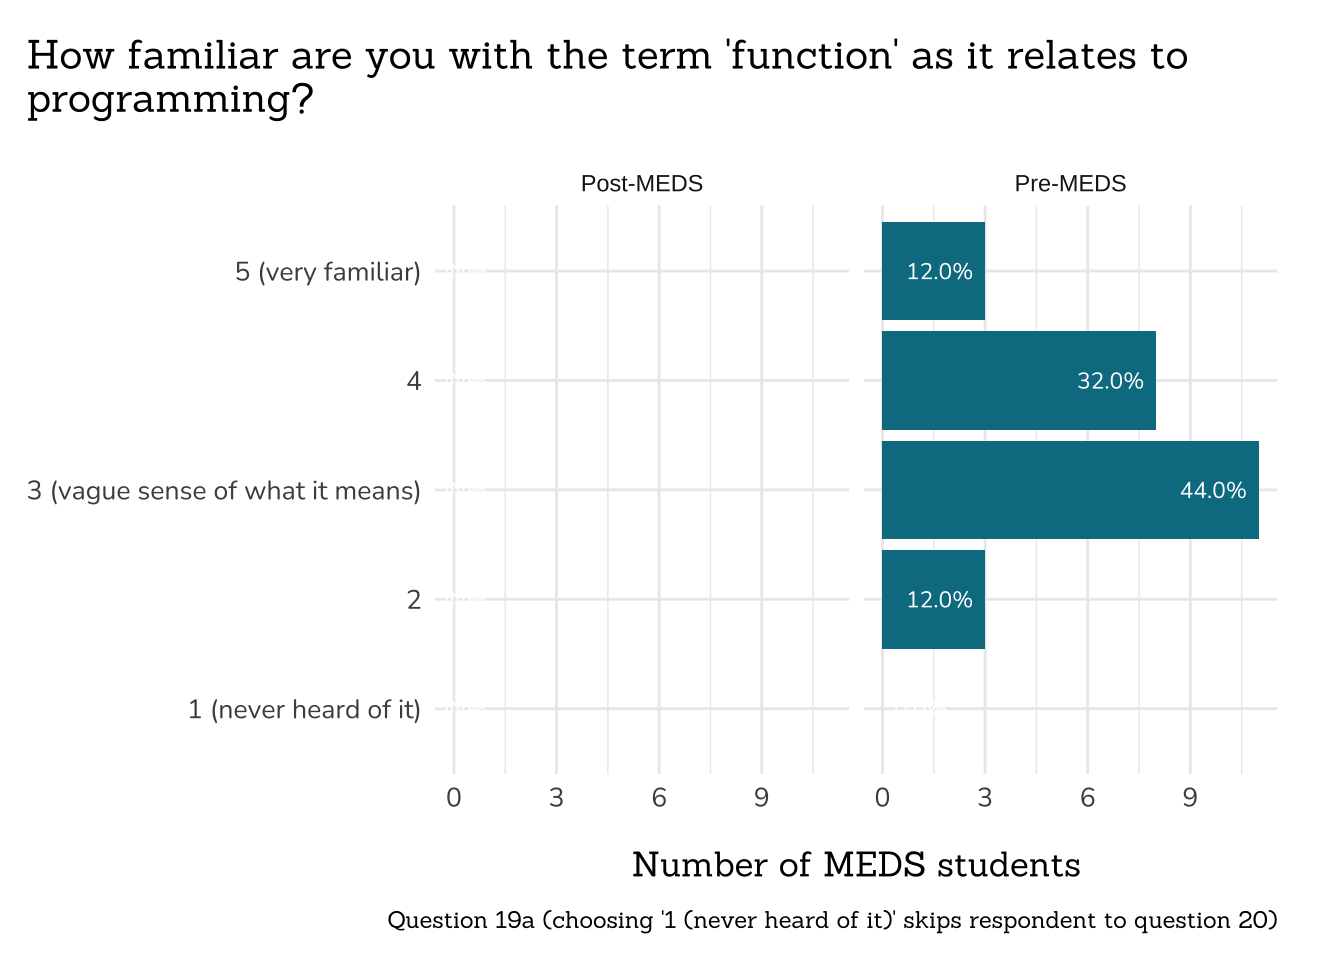1344x960 pixels.
Task: Click the 12.0% bar for '5 (very familiar)'
Action: pyautogui.click(x=933, y=271)
